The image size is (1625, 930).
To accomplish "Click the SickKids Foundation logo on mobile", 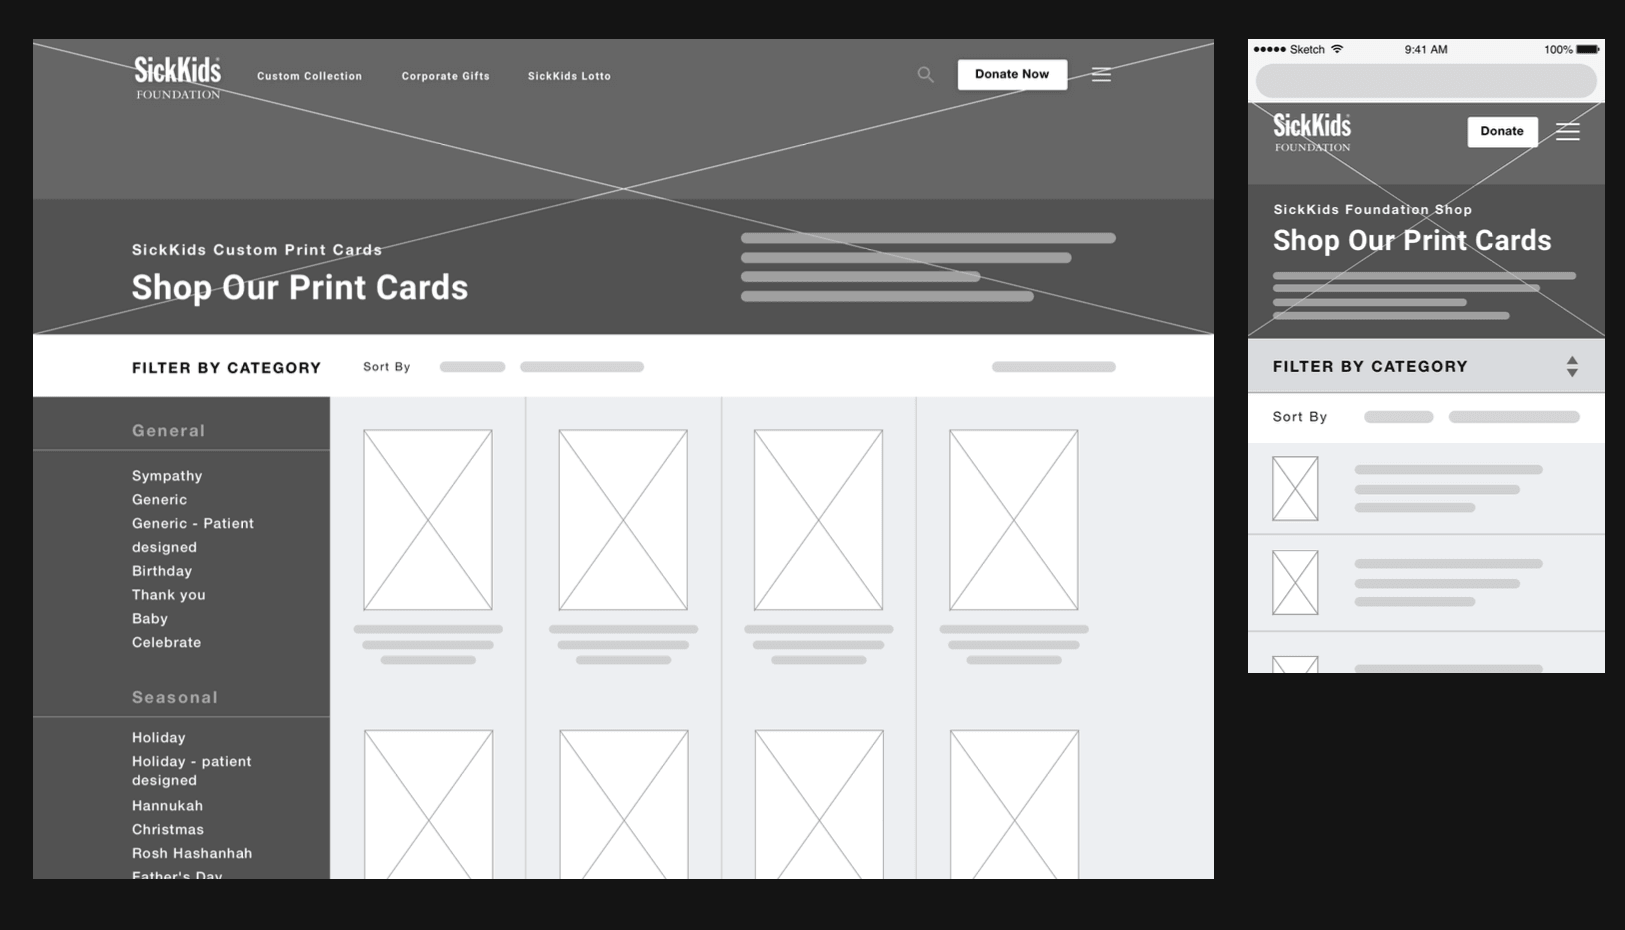I will [1312, 132].
